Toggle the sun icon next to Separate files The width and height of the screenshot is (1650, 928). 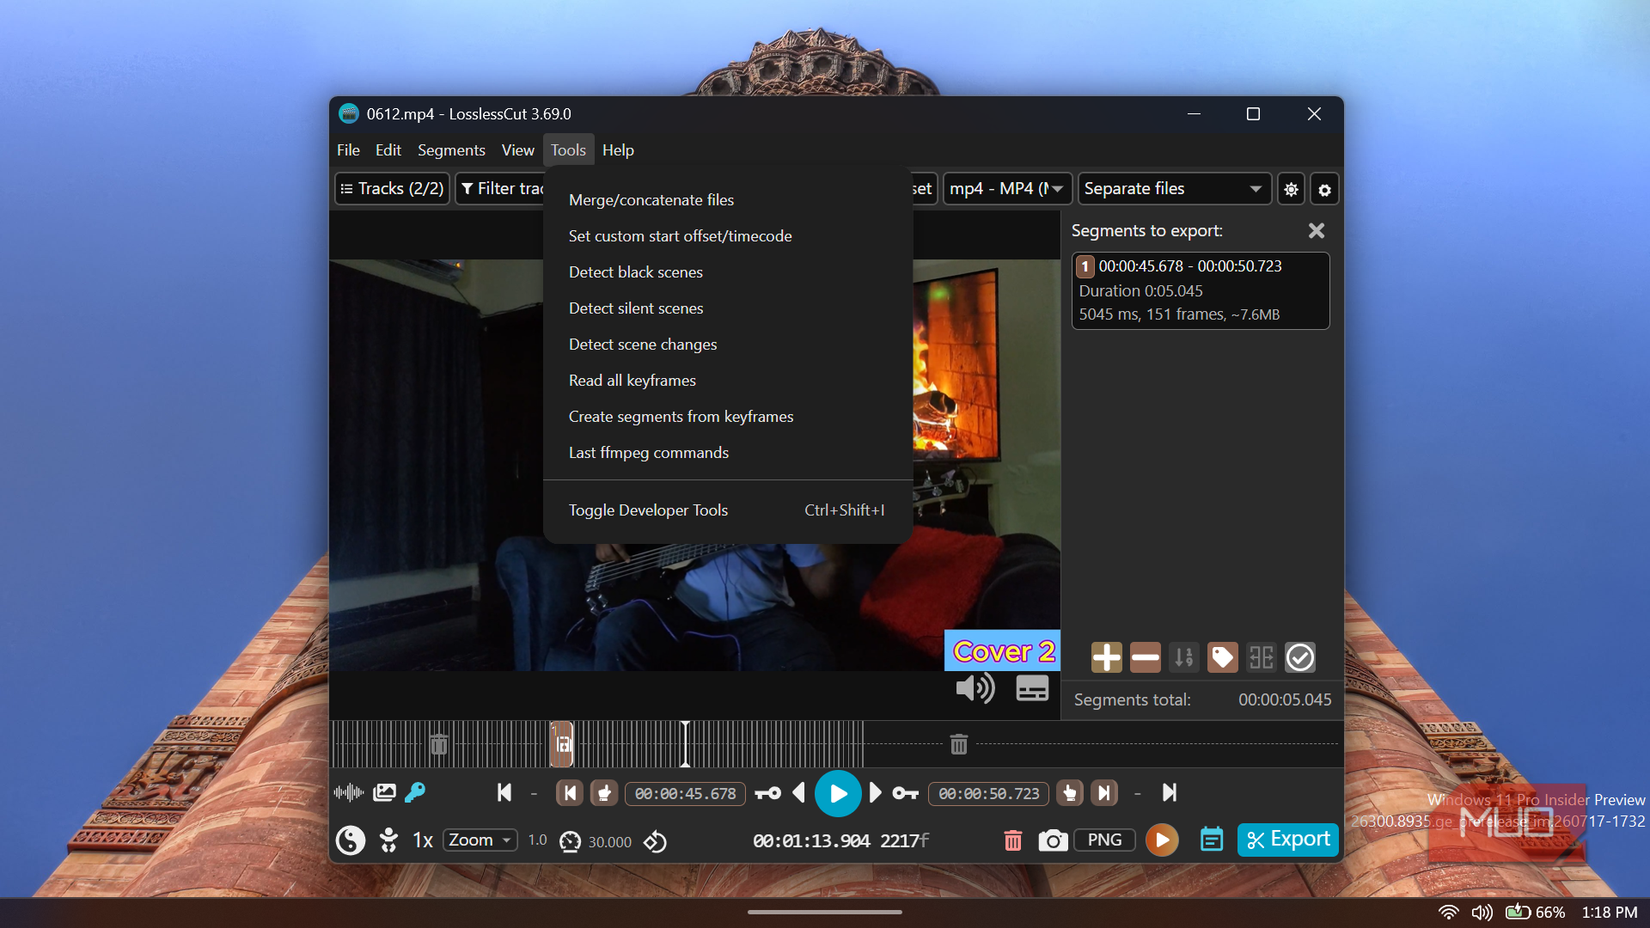tap(1291, 189)
